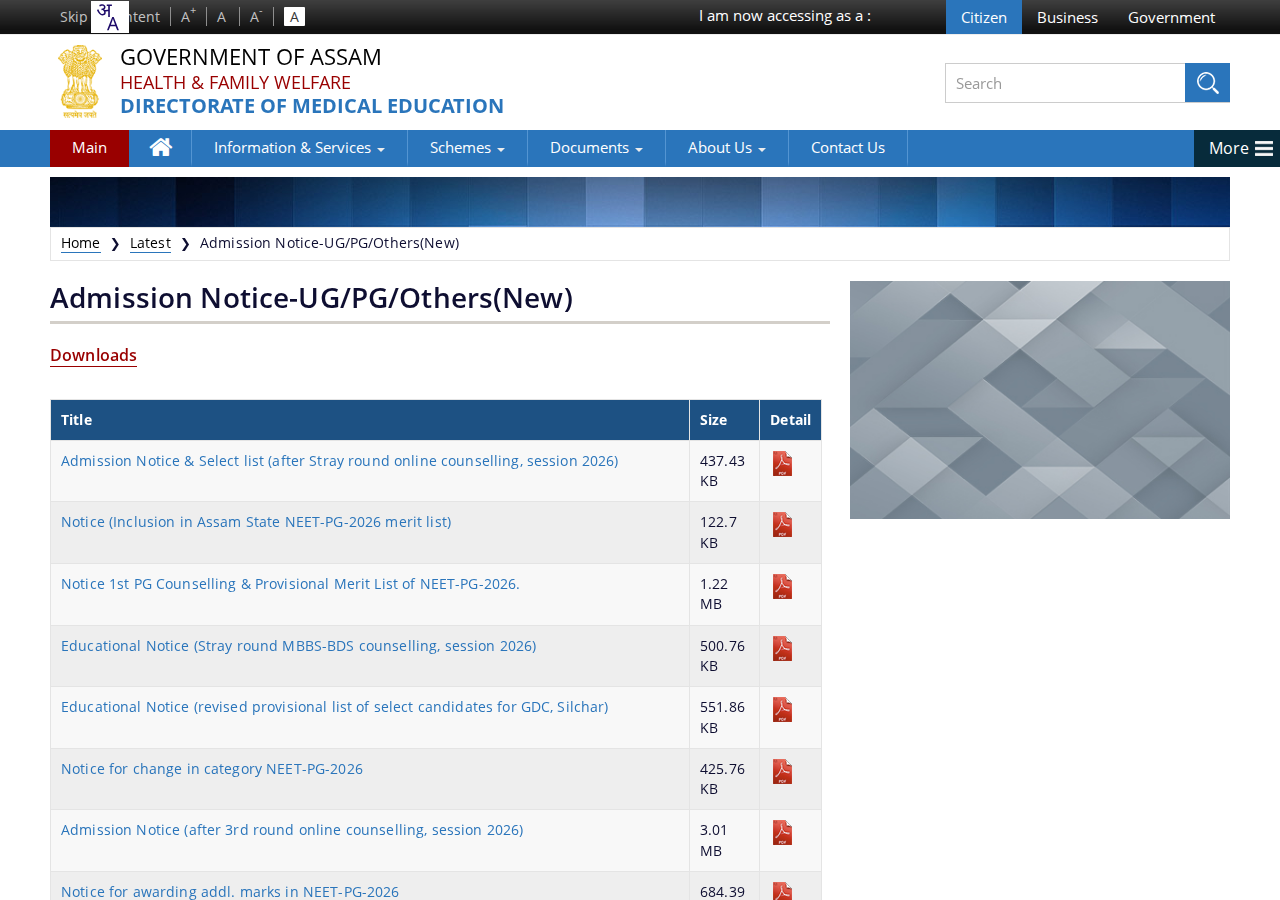Viewport: 1280px width, 900px height.
Task: Expand the About Us dropdown menu
Action: point(727,148)
